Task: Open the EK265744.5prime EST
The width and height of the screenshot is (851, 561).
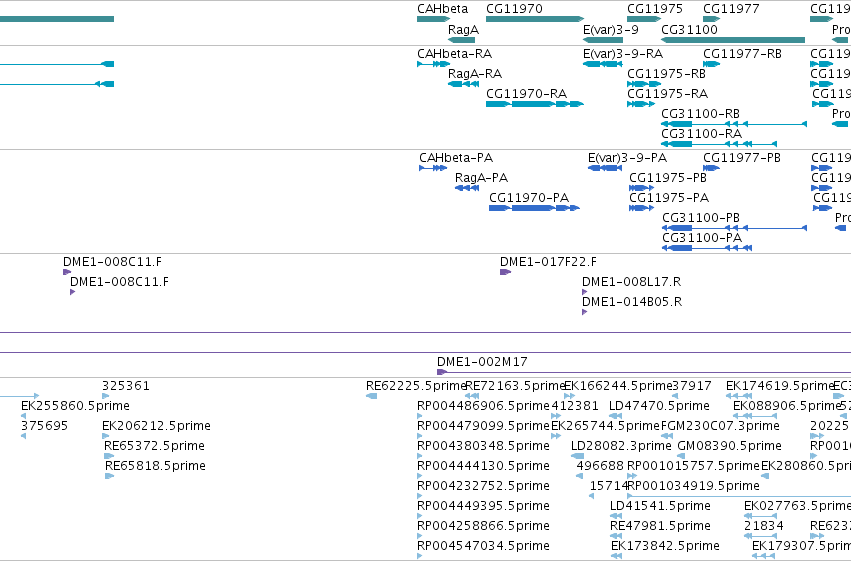Action: click(556, 436)
